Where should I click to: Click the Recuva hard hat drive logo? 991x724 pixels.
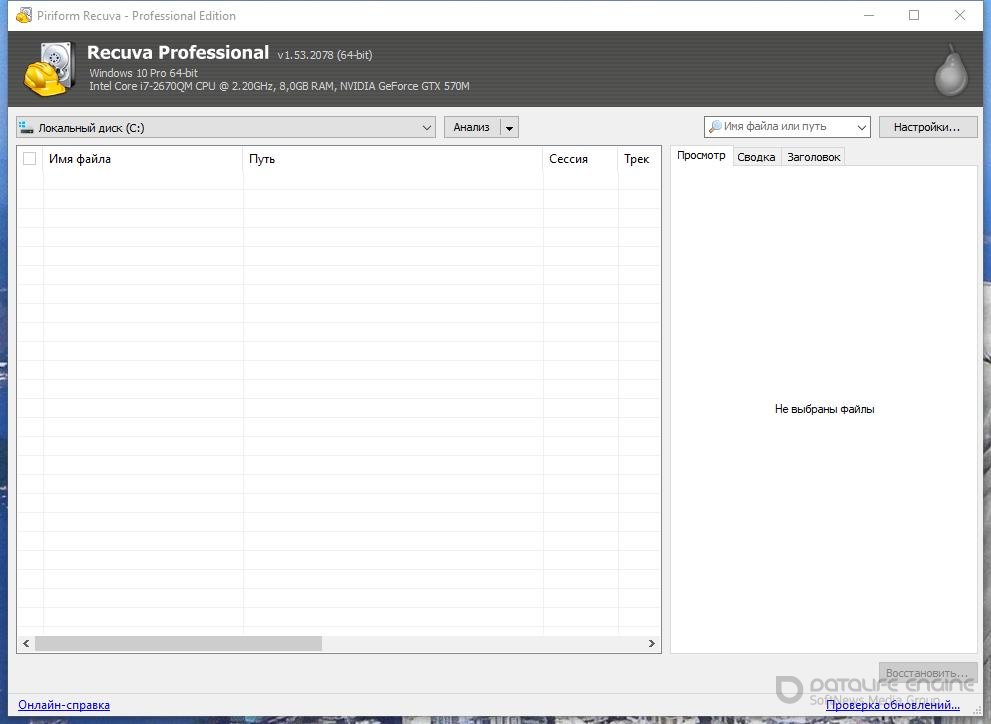click(48, 70)
